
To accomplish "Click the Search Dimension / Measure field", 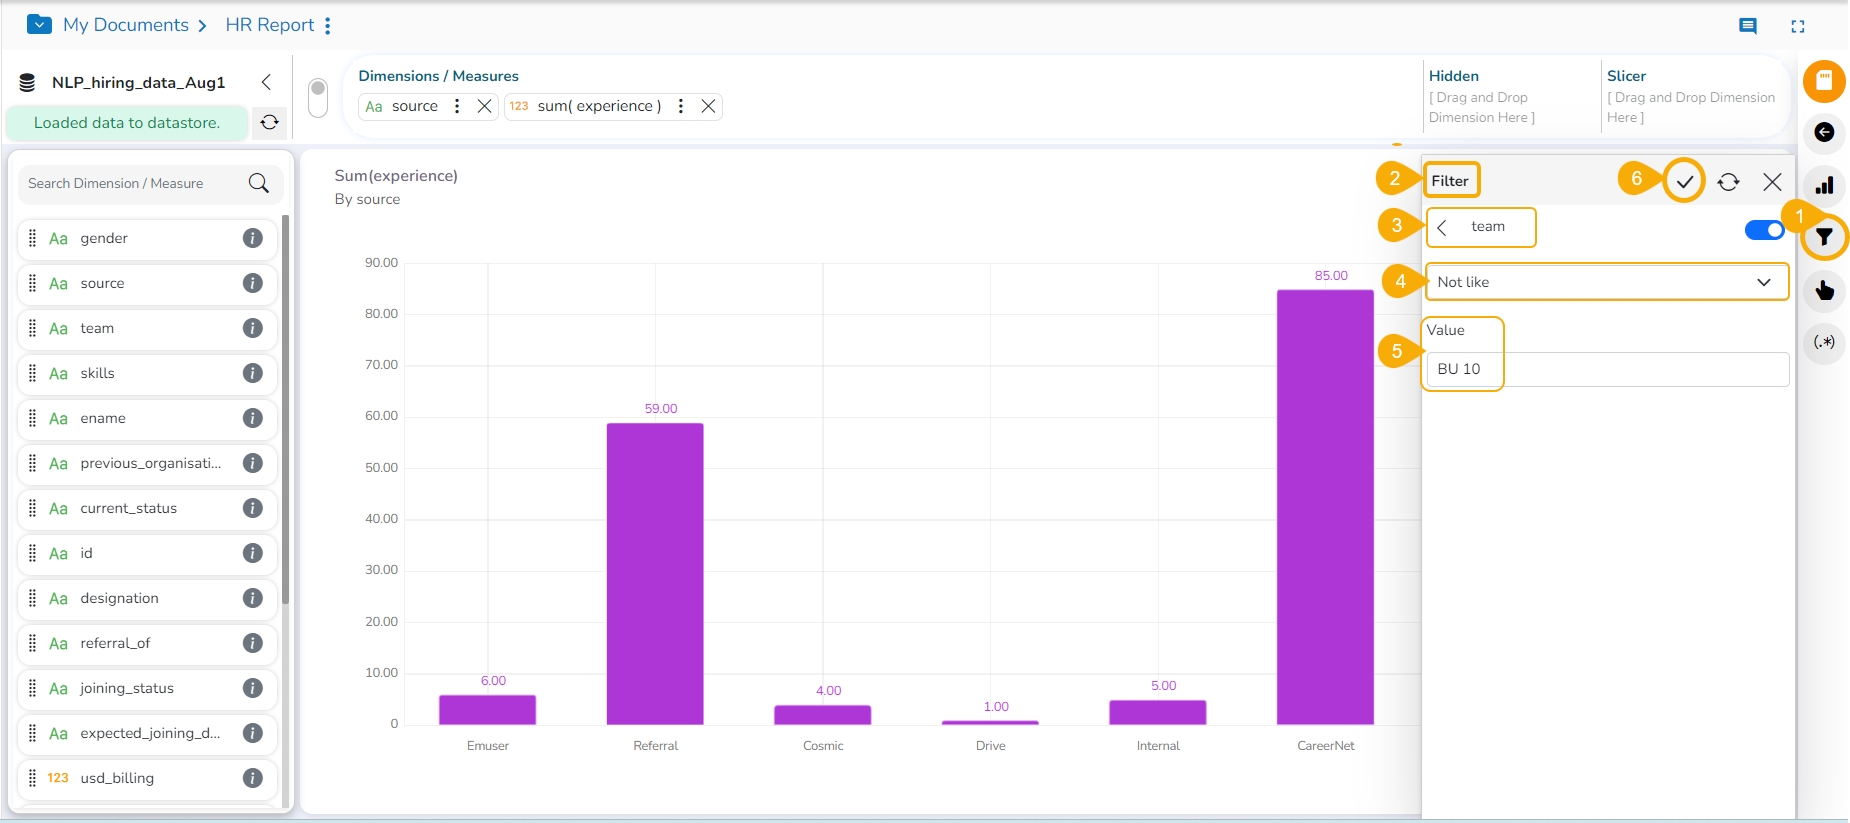I will click(x=135, y=183).
